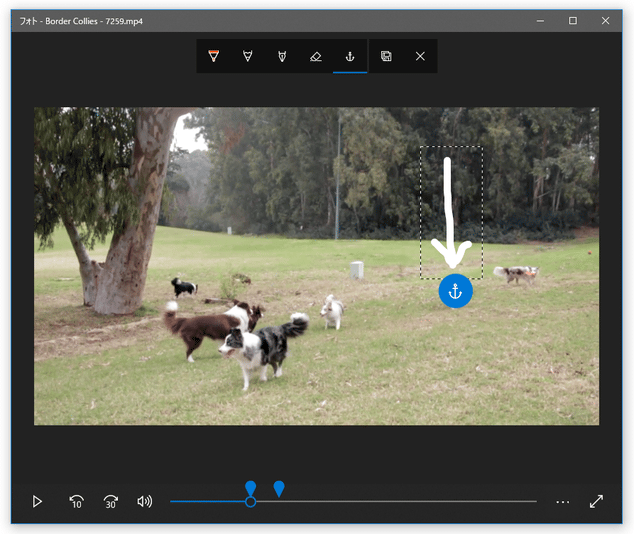Mute the video volume
This screenshot has width=634, height=534.
click(145, 501)
